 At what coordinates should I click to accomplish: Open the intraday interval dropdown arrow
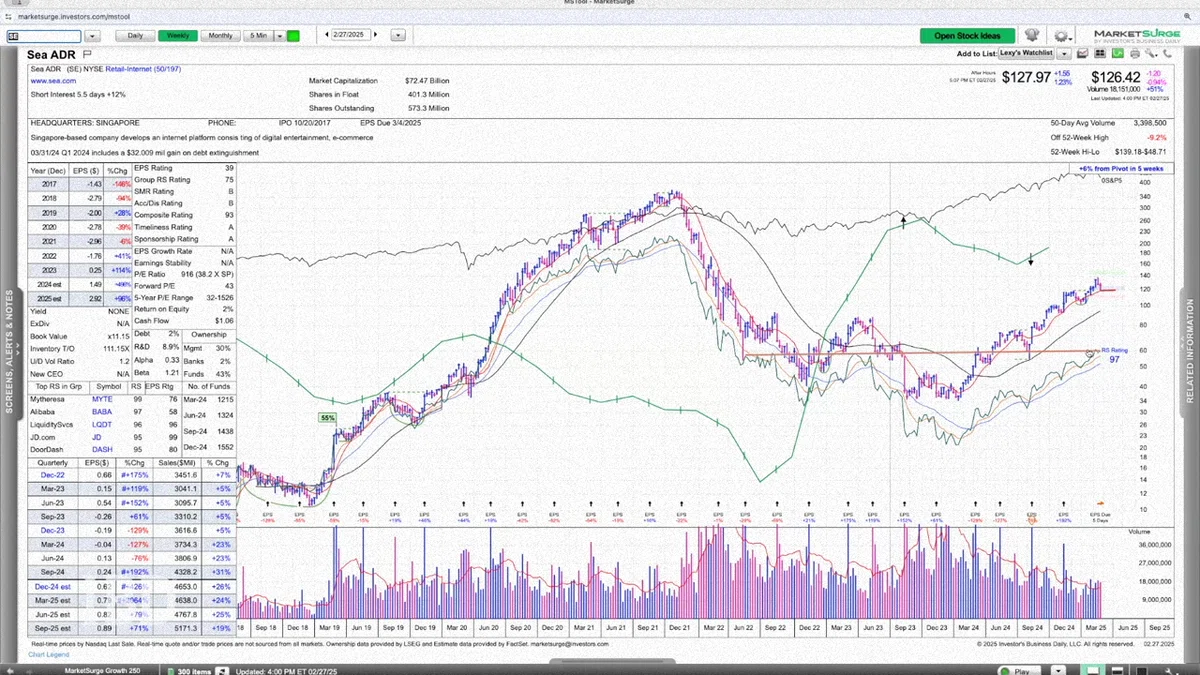coord(278,35)
